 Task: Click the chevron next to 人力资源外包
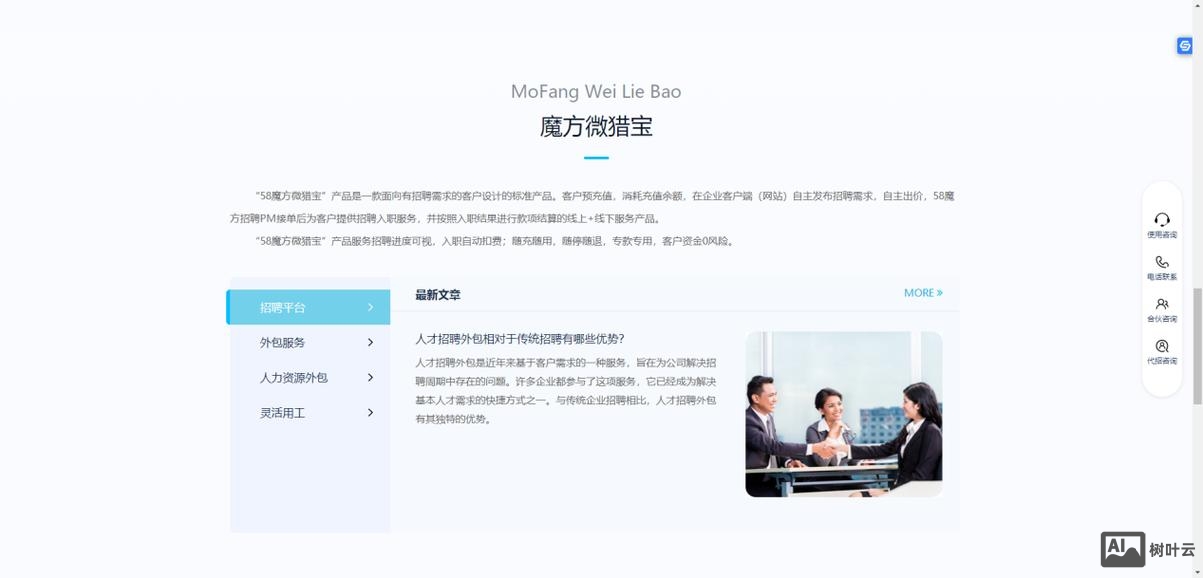(370, 377)
